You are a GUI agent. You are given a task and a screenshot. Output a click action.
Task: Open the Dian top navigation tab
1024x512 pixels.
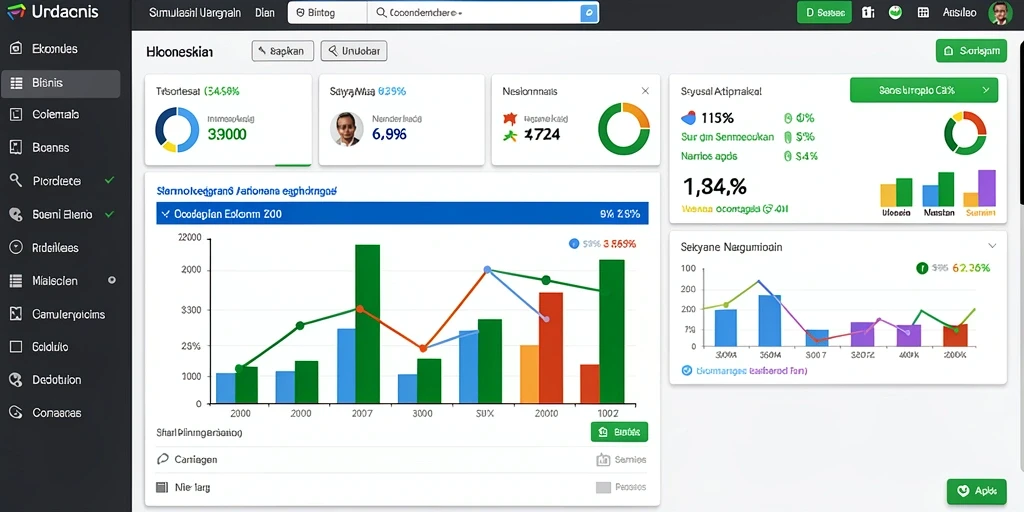click(265, 12)
